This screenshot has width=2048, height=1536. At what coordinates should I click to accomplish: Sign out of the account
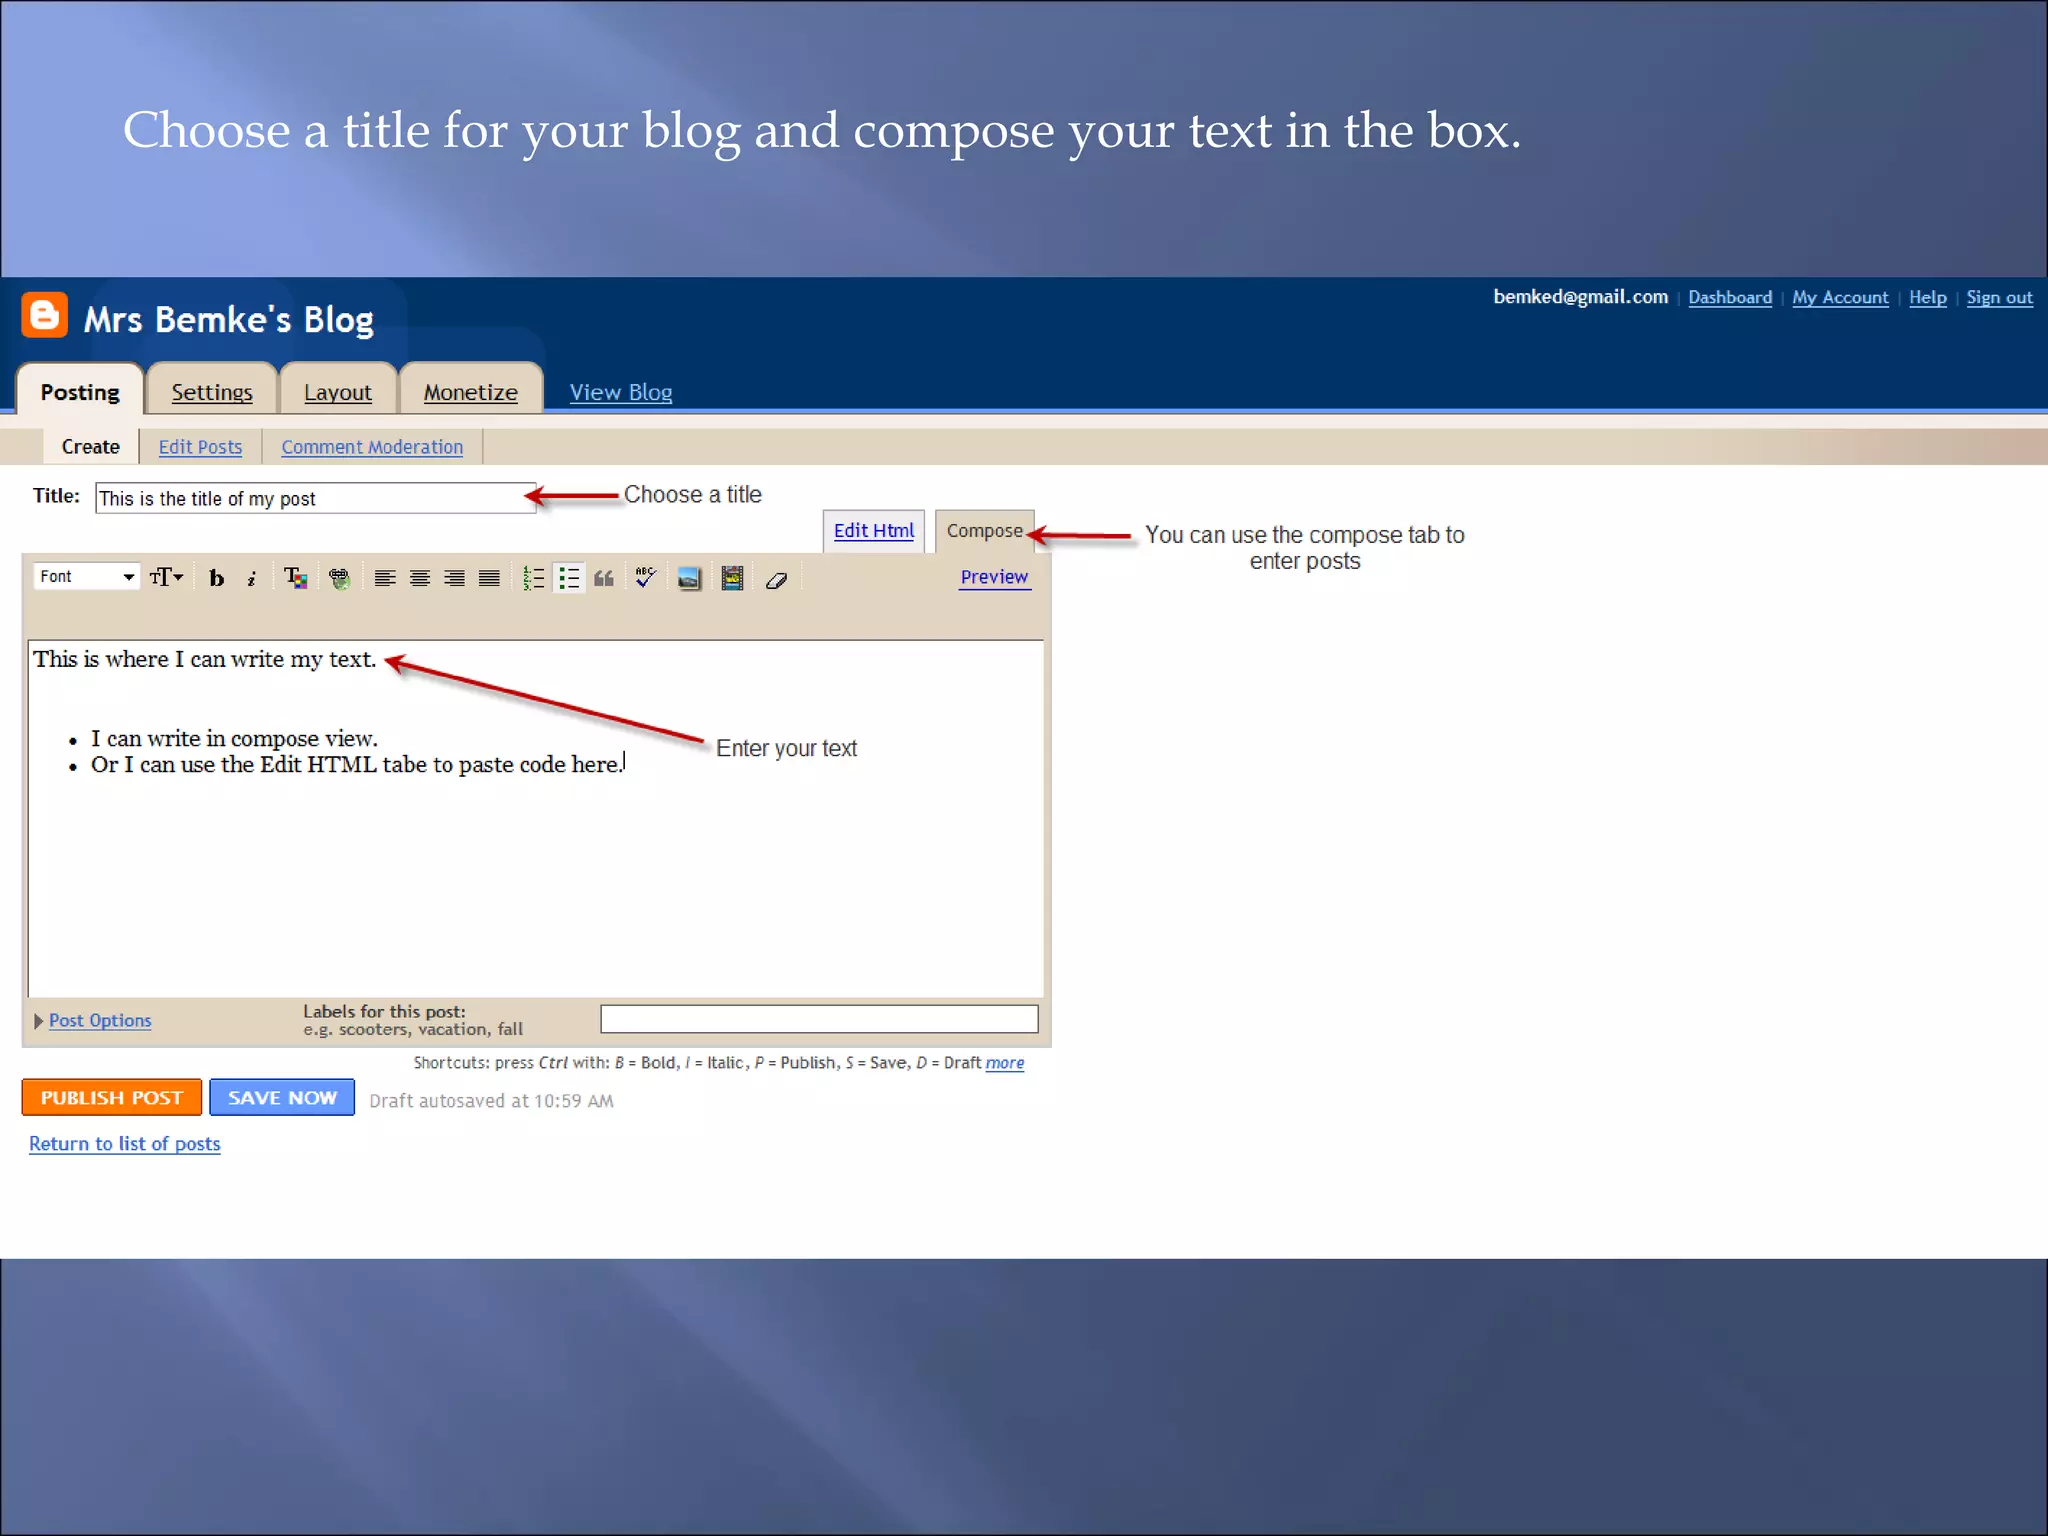point(2000,297)
